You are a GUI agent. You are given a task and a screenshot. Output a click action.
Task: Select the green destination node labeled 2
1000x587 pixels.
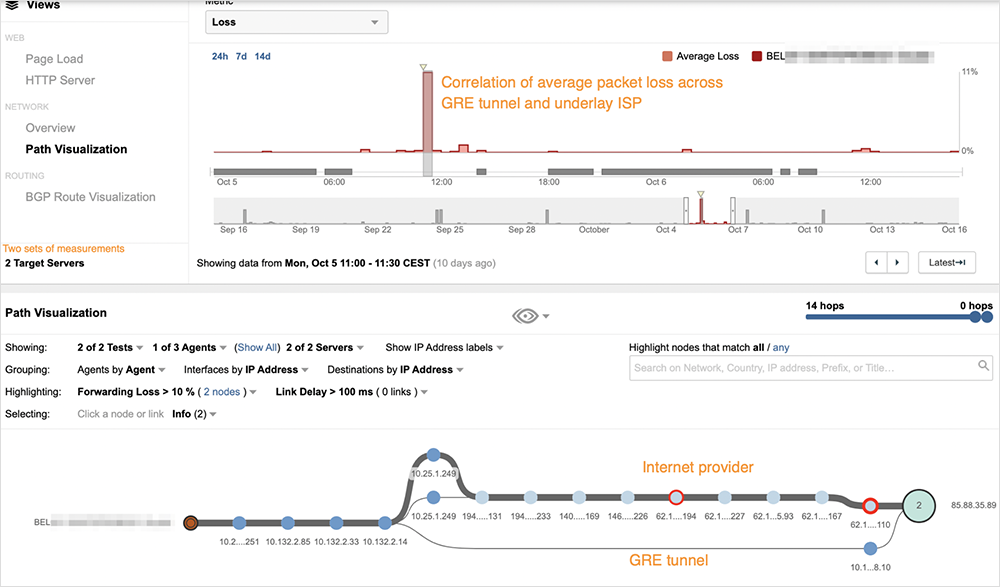[x=921, y=507]
